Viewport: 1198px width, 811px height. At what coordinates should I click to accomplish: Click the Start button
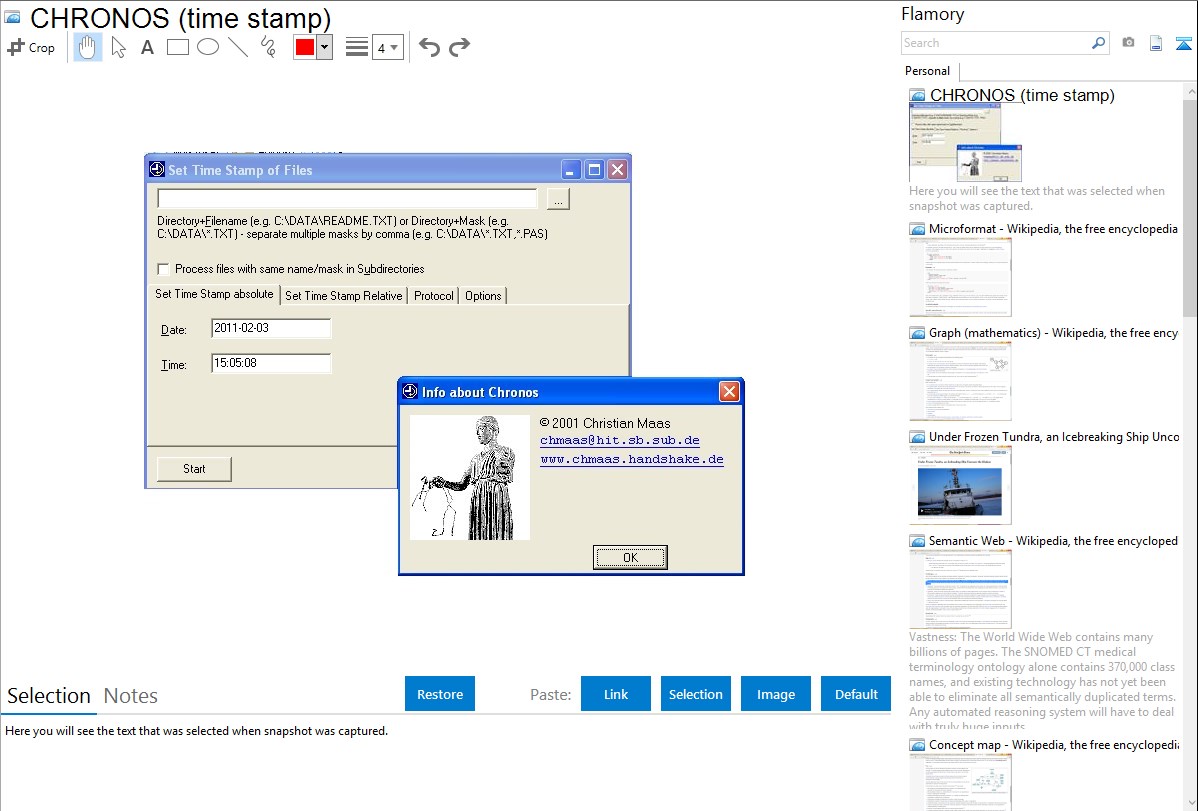pyautogui.click(x=194, y=469)
